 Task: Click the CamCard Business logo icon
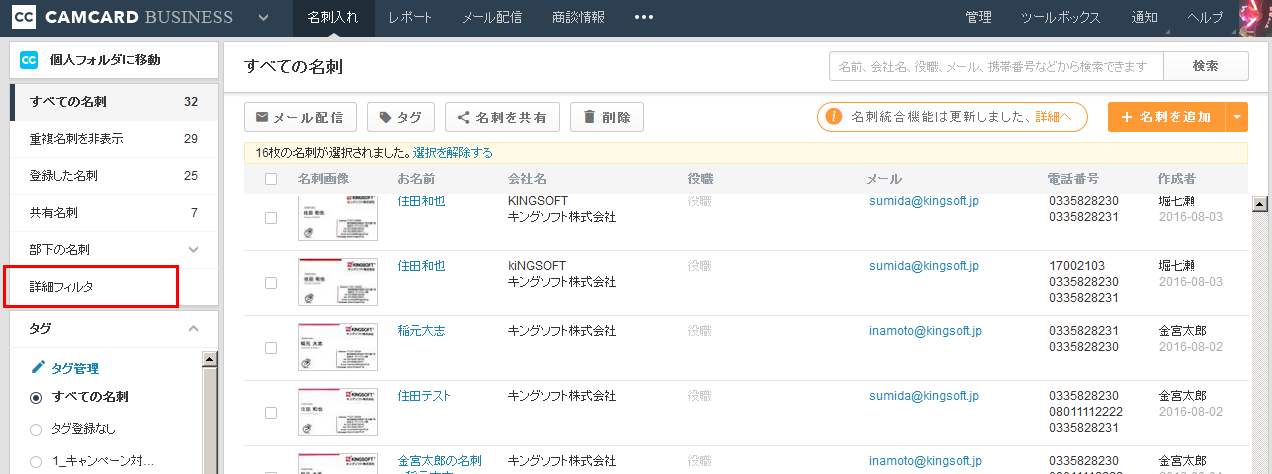coord(25,17)
